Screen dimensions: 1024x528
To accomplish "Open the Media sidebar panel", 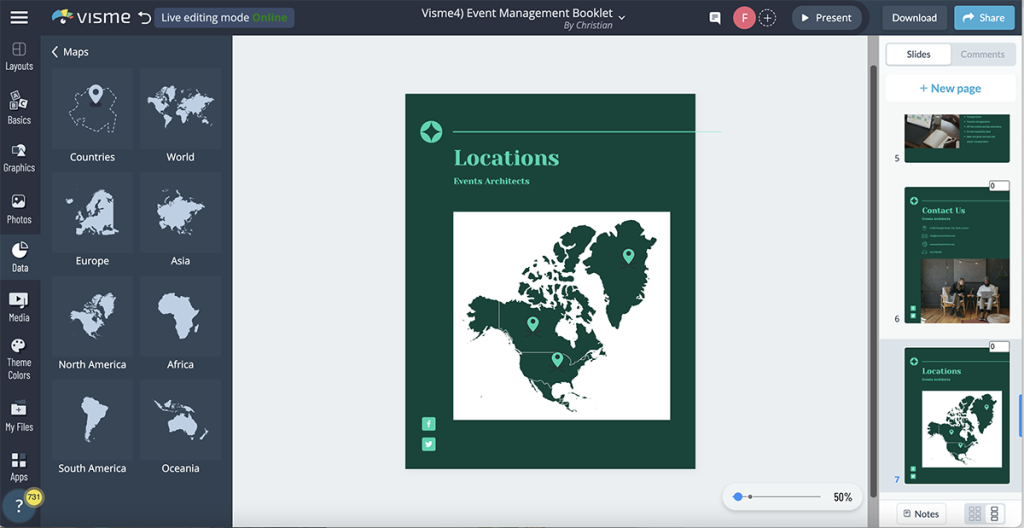I will (19, 307).
